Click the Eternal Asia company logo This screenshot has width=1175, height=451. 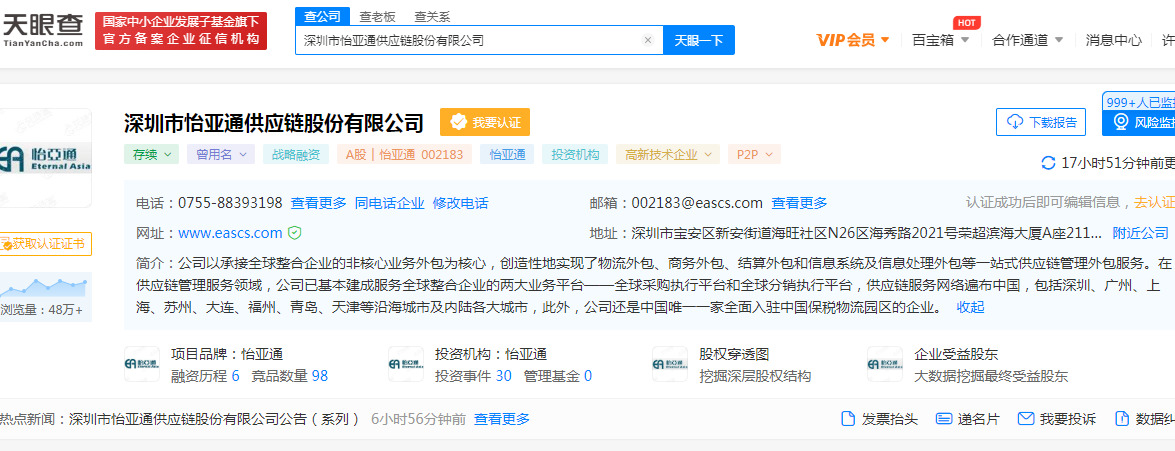45,157
